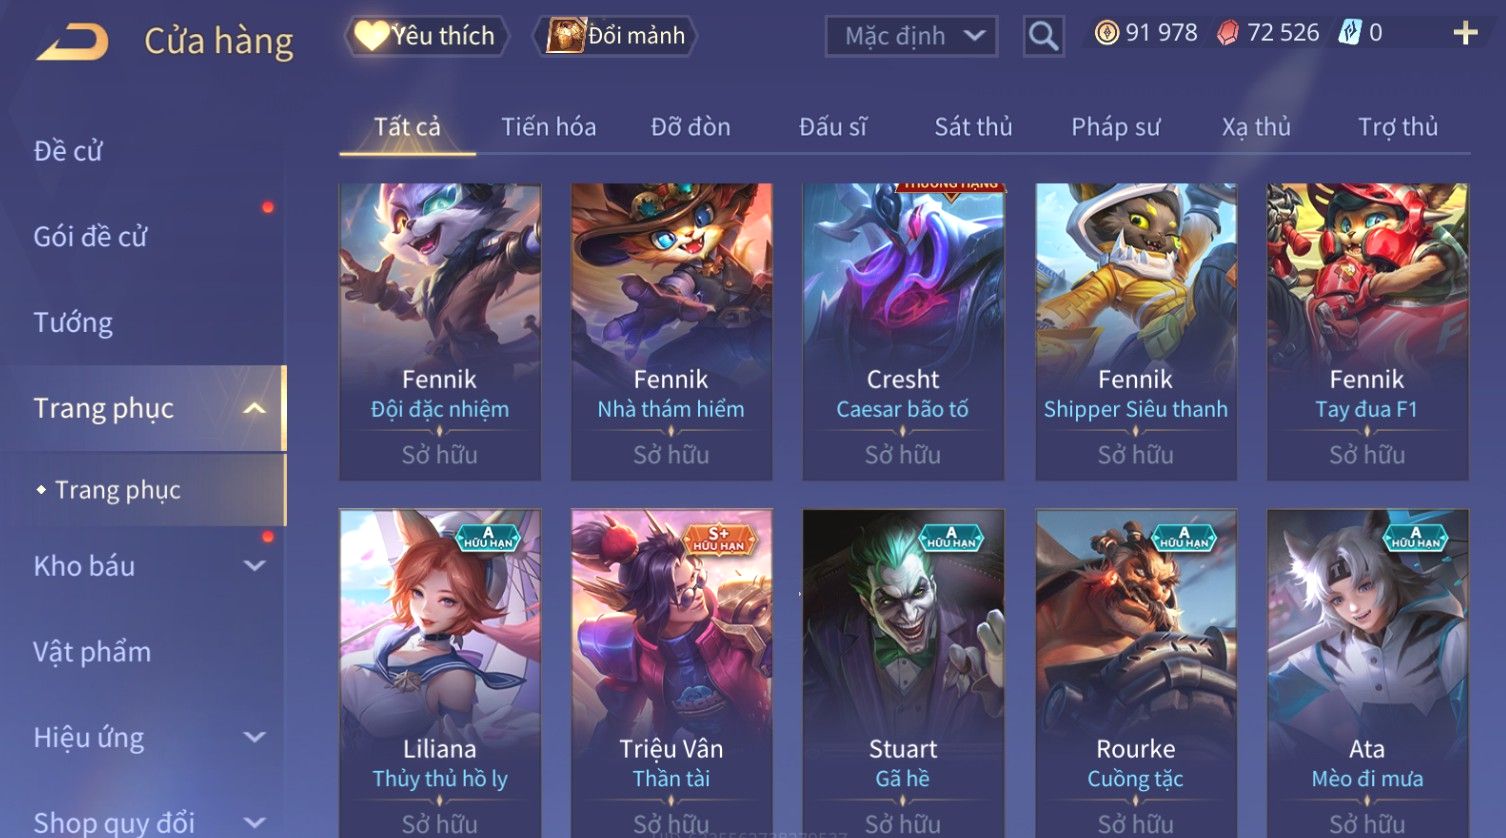This screenshot has width=1506, height=838.
Task: Switch to the Pháp sư tab
Action: 1115,127
